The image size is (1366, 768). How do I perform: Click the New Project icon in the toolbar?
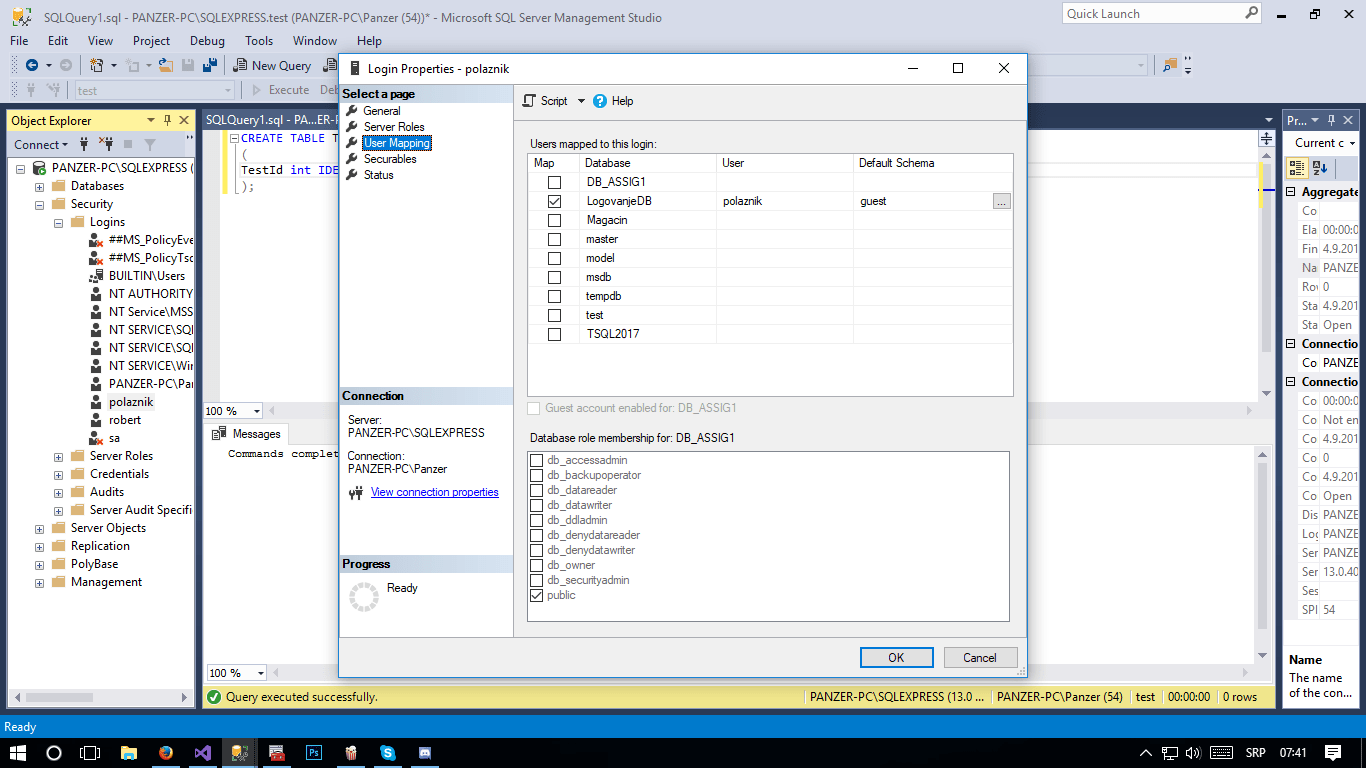(x=97, y=65)
